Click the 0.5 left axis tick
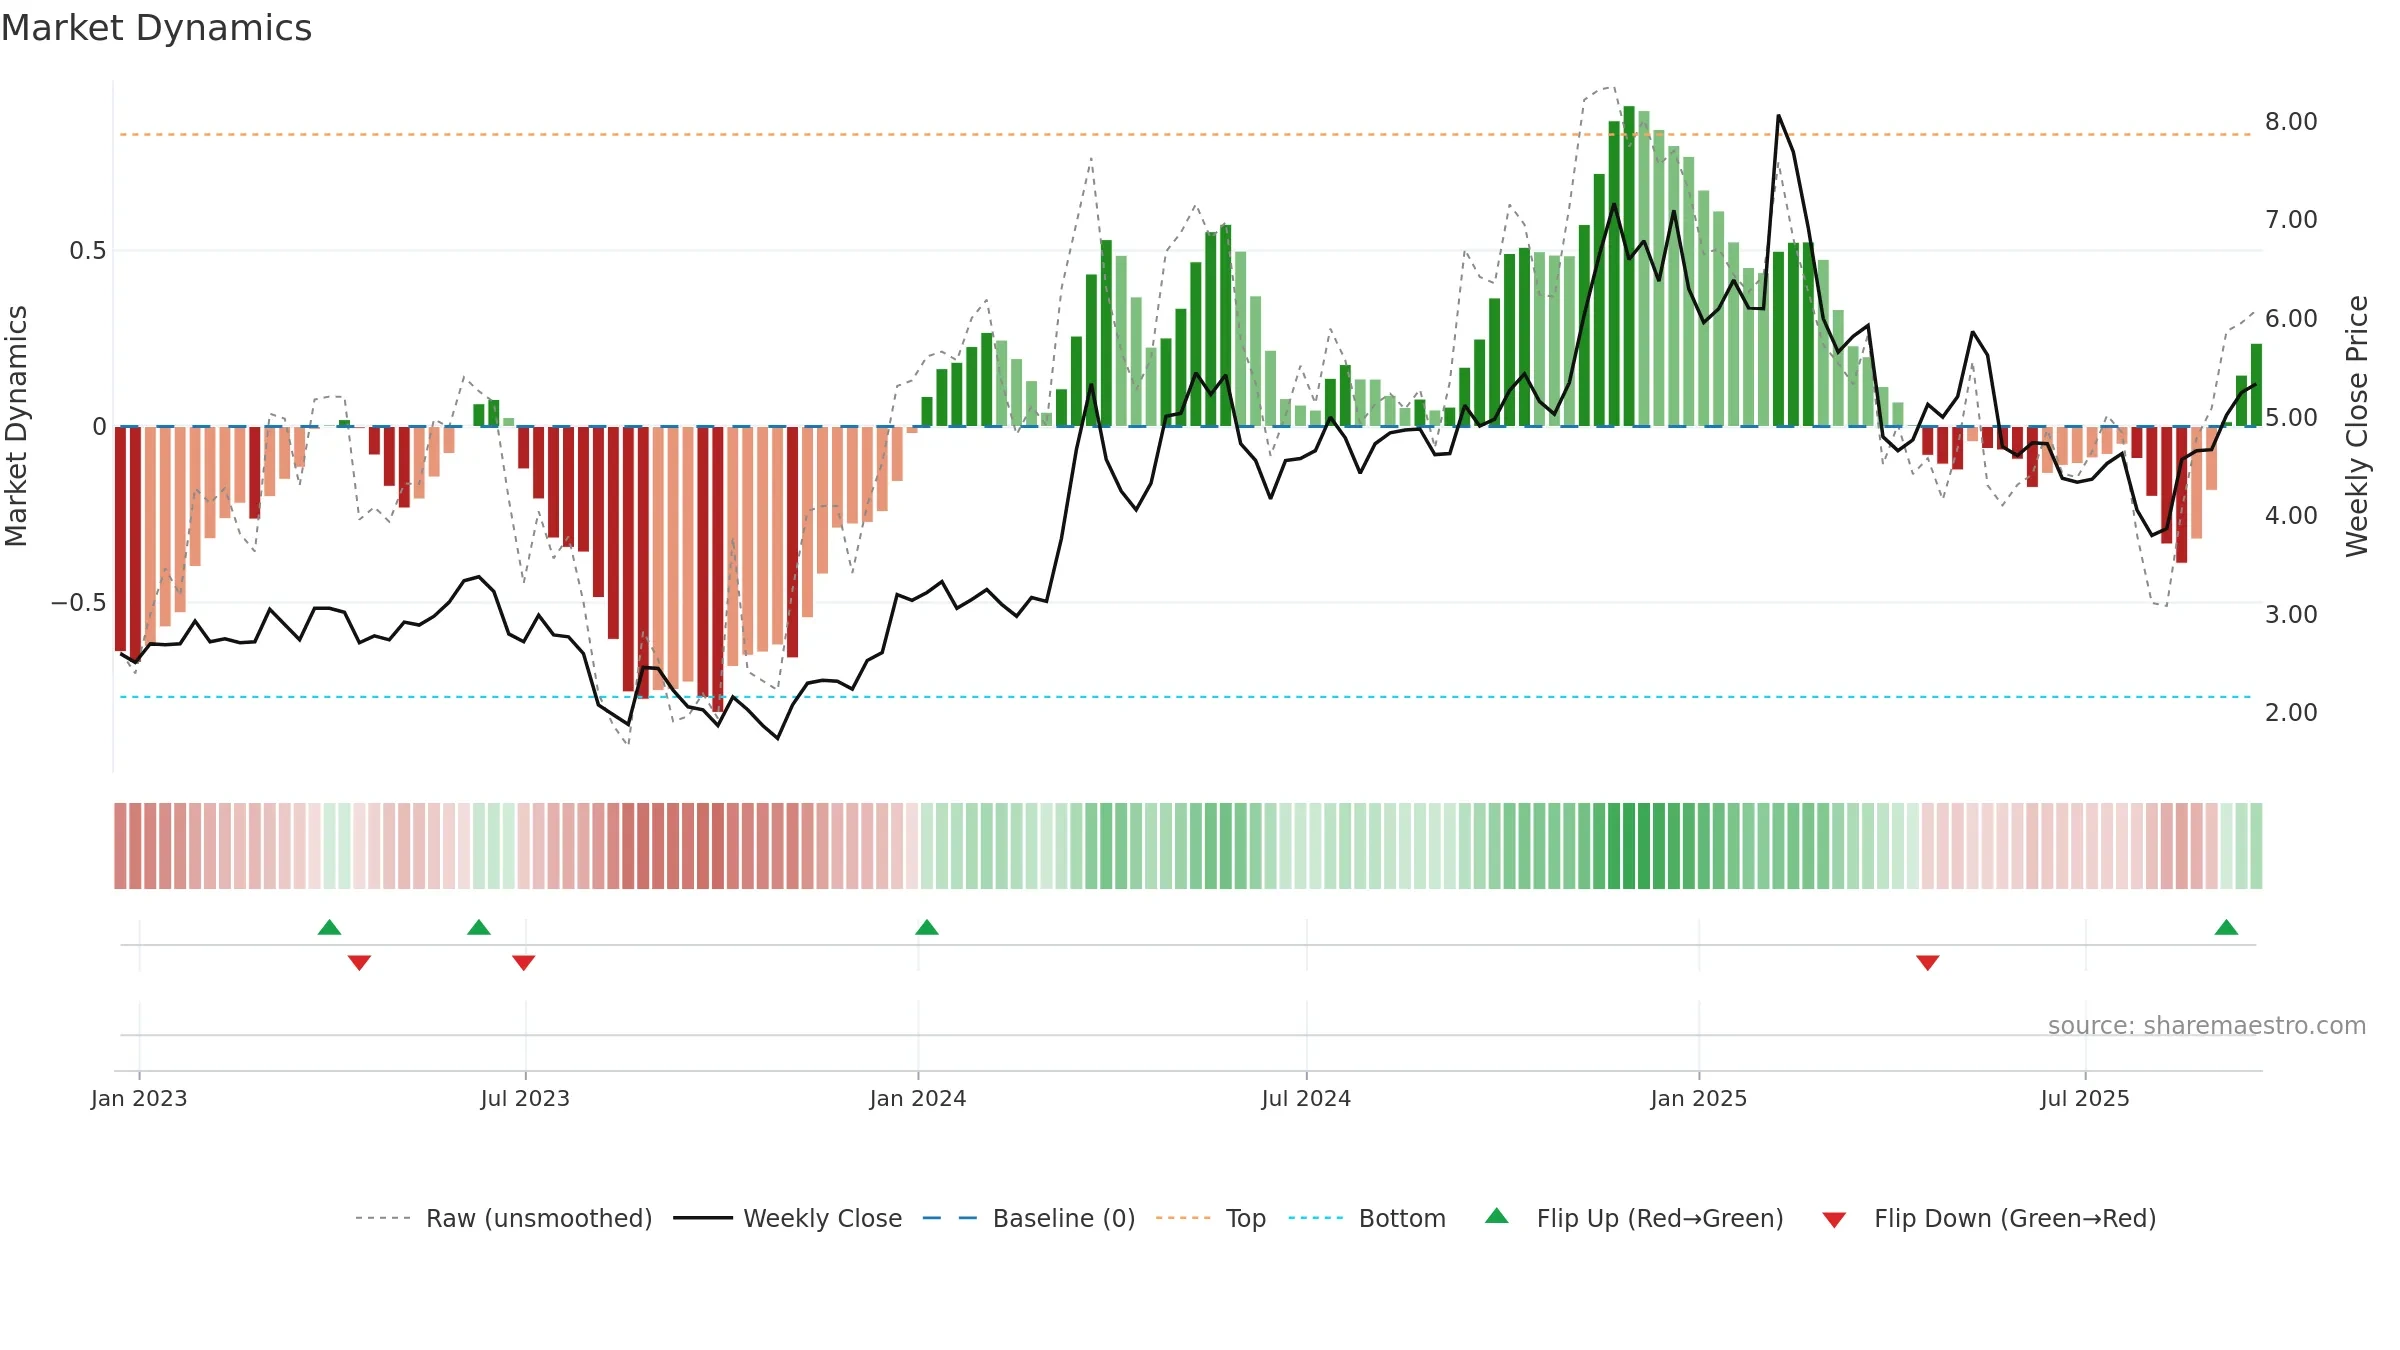2400x1350 pixels. click(88, 250)
